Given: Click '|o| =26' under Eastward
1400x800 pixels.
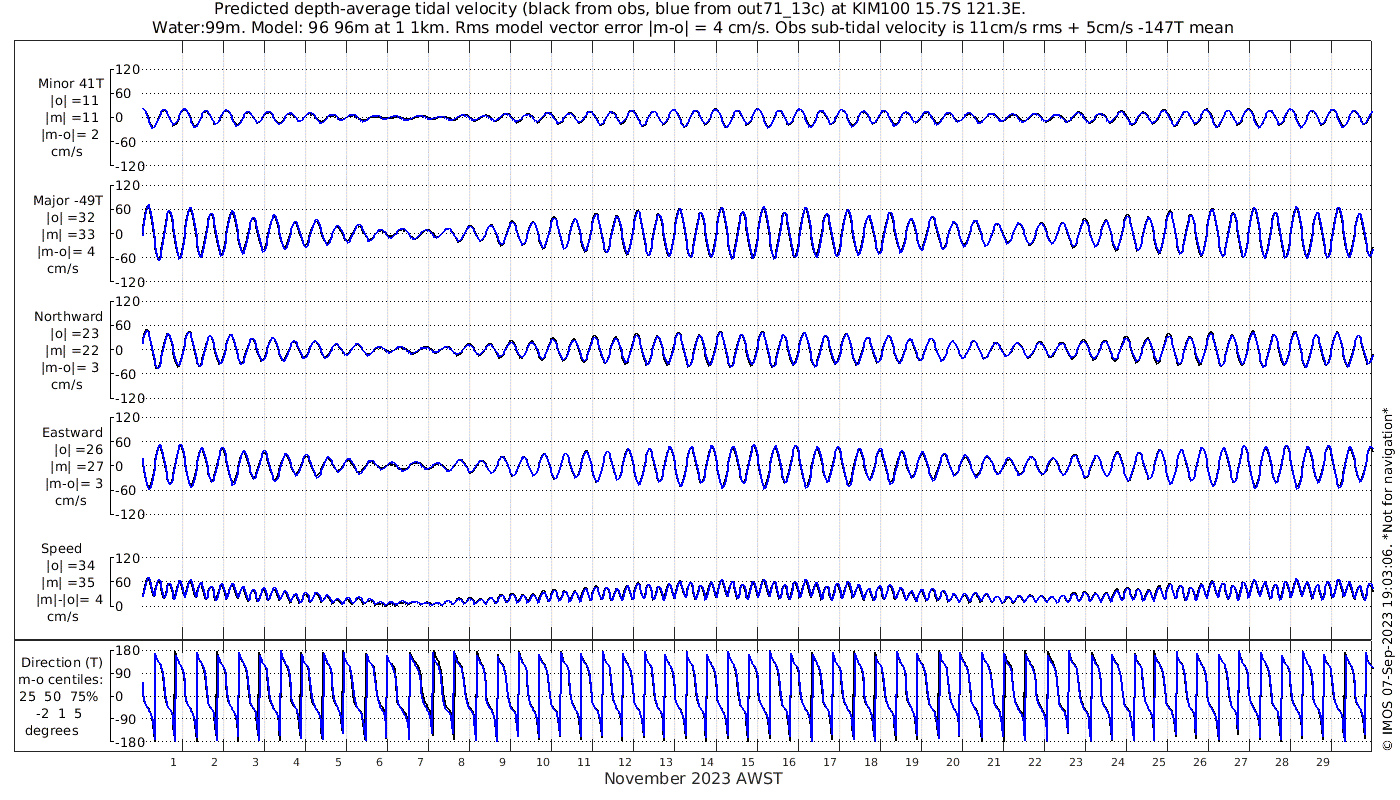Looking at the screenshot, I should [79, 450].
